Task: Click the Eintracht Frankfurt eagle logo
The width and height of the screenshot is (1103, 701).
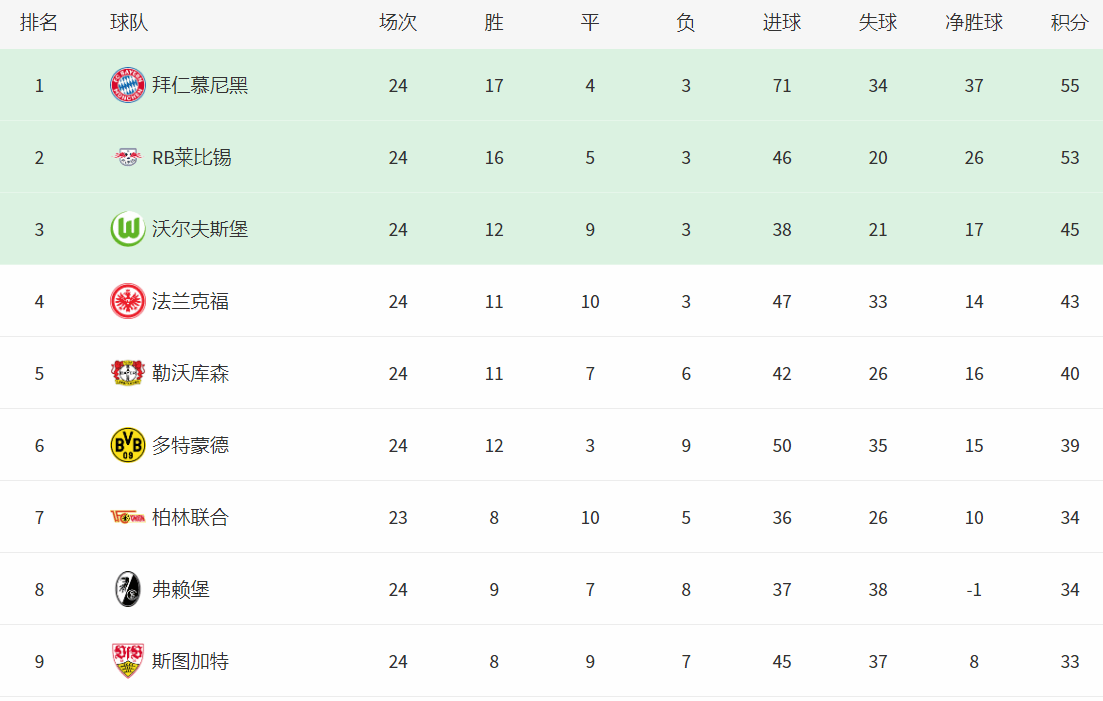Action: 128,302
